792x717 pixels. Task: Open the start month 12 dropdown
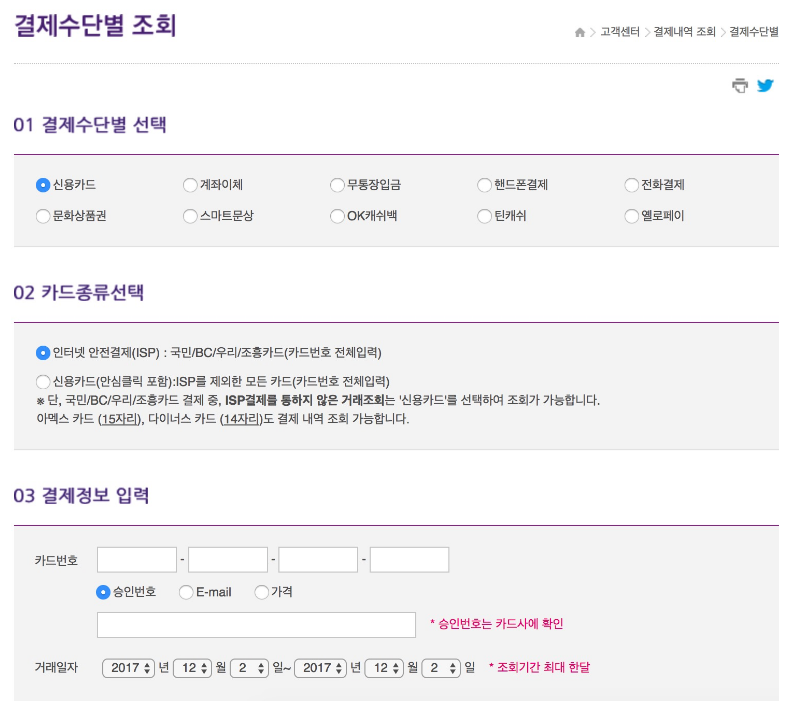click(192, 669)
